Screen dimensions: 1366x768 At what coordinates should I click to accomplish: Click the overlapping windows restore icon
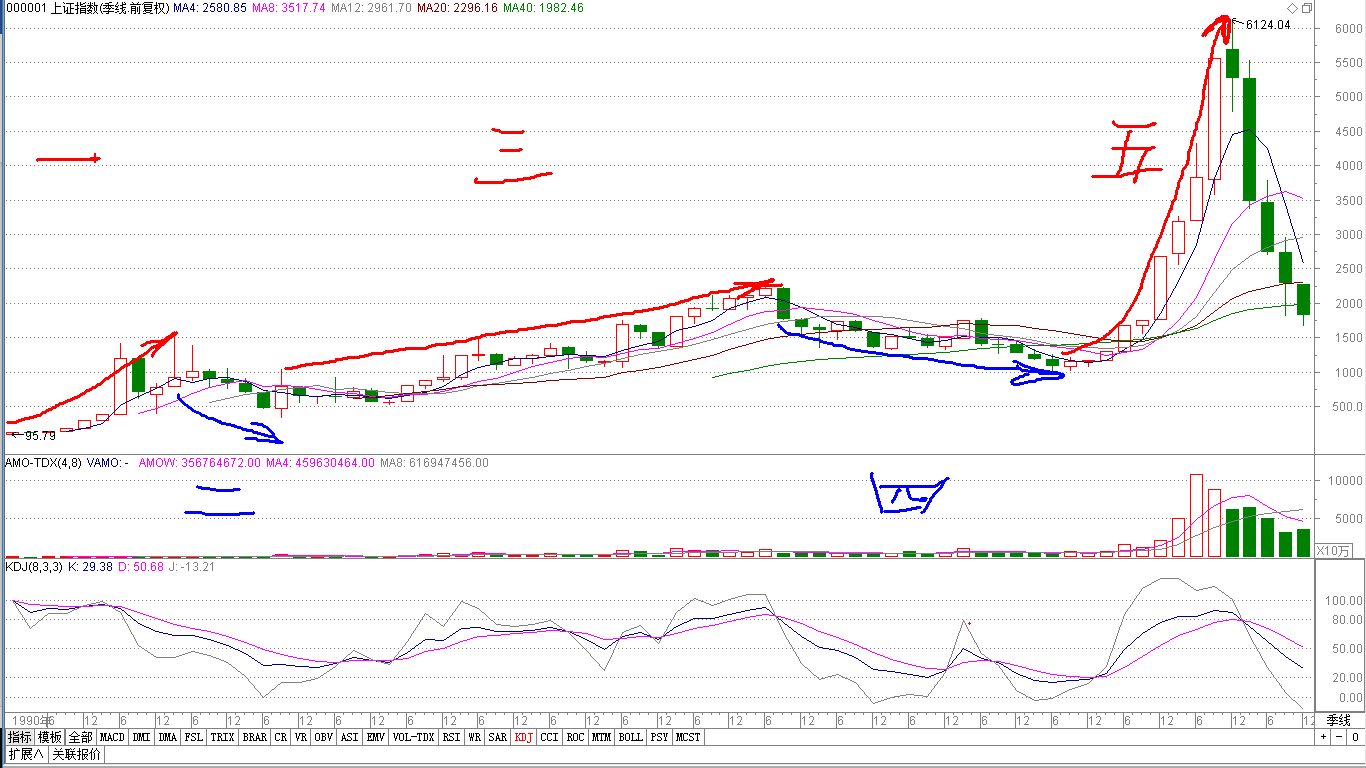click(1306, 8)
